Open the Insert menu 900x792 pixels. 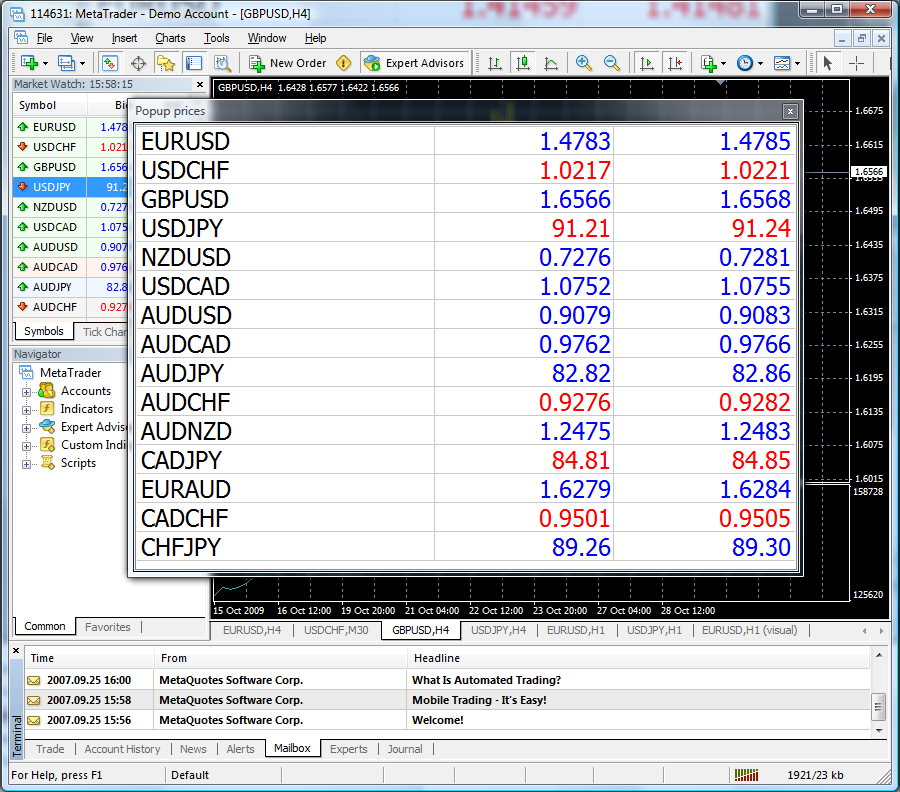coord(124,38)
